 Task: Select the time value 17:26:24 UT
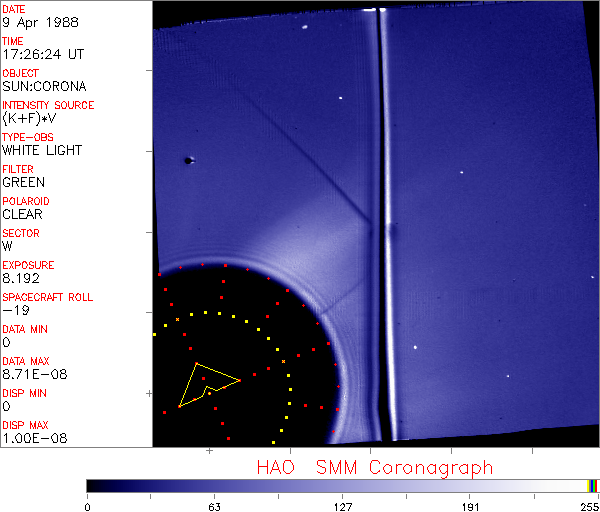coord(42,55)
